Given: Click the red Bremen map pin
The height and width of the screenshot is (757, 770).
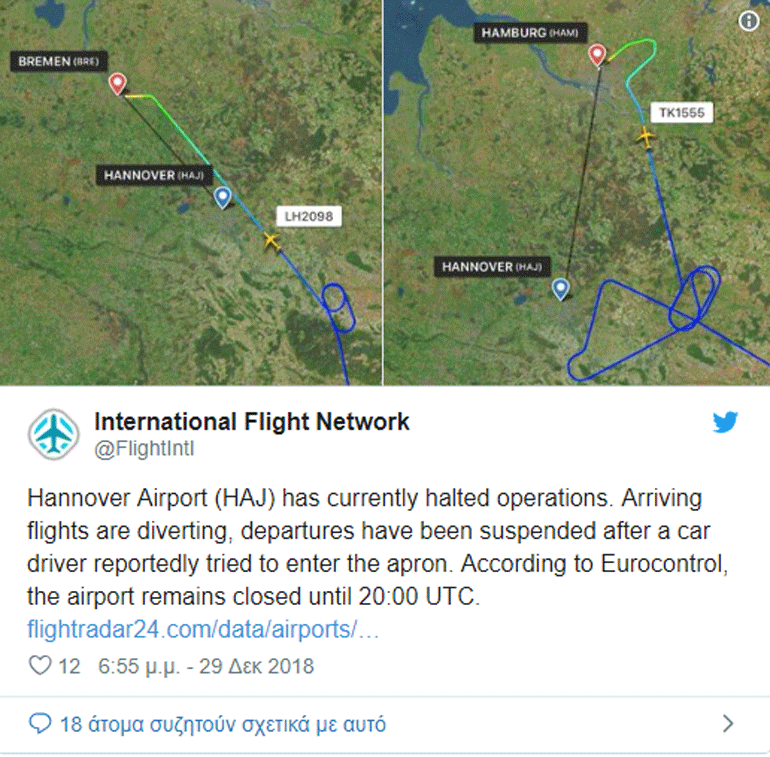Looking at the screenshot, I should point(118,83).
